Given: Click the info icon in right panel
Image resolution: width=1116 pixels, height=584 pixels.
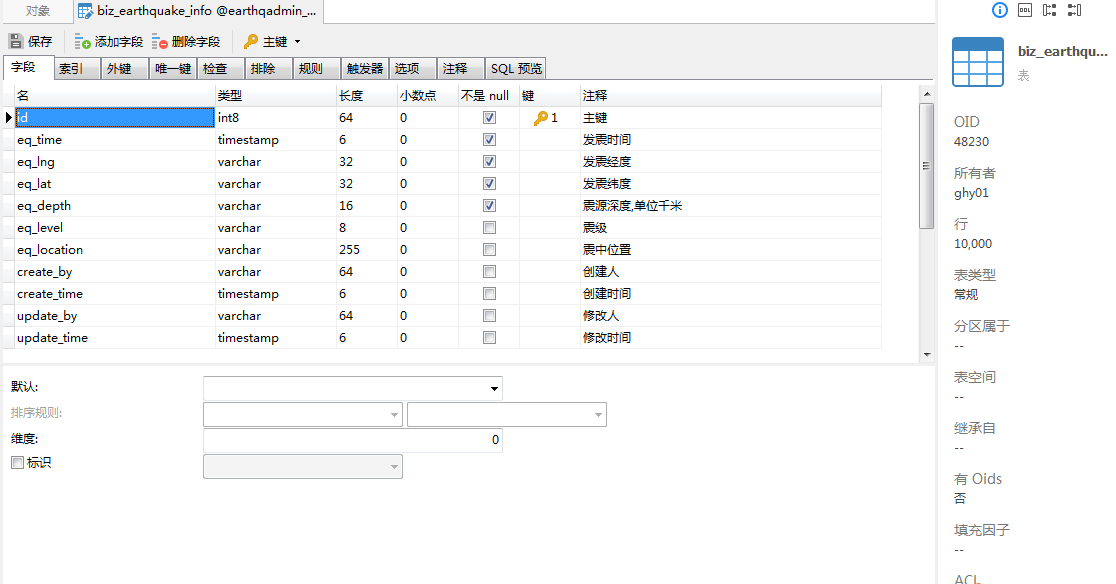Looking at the screenshot, I should (1000, 10).
